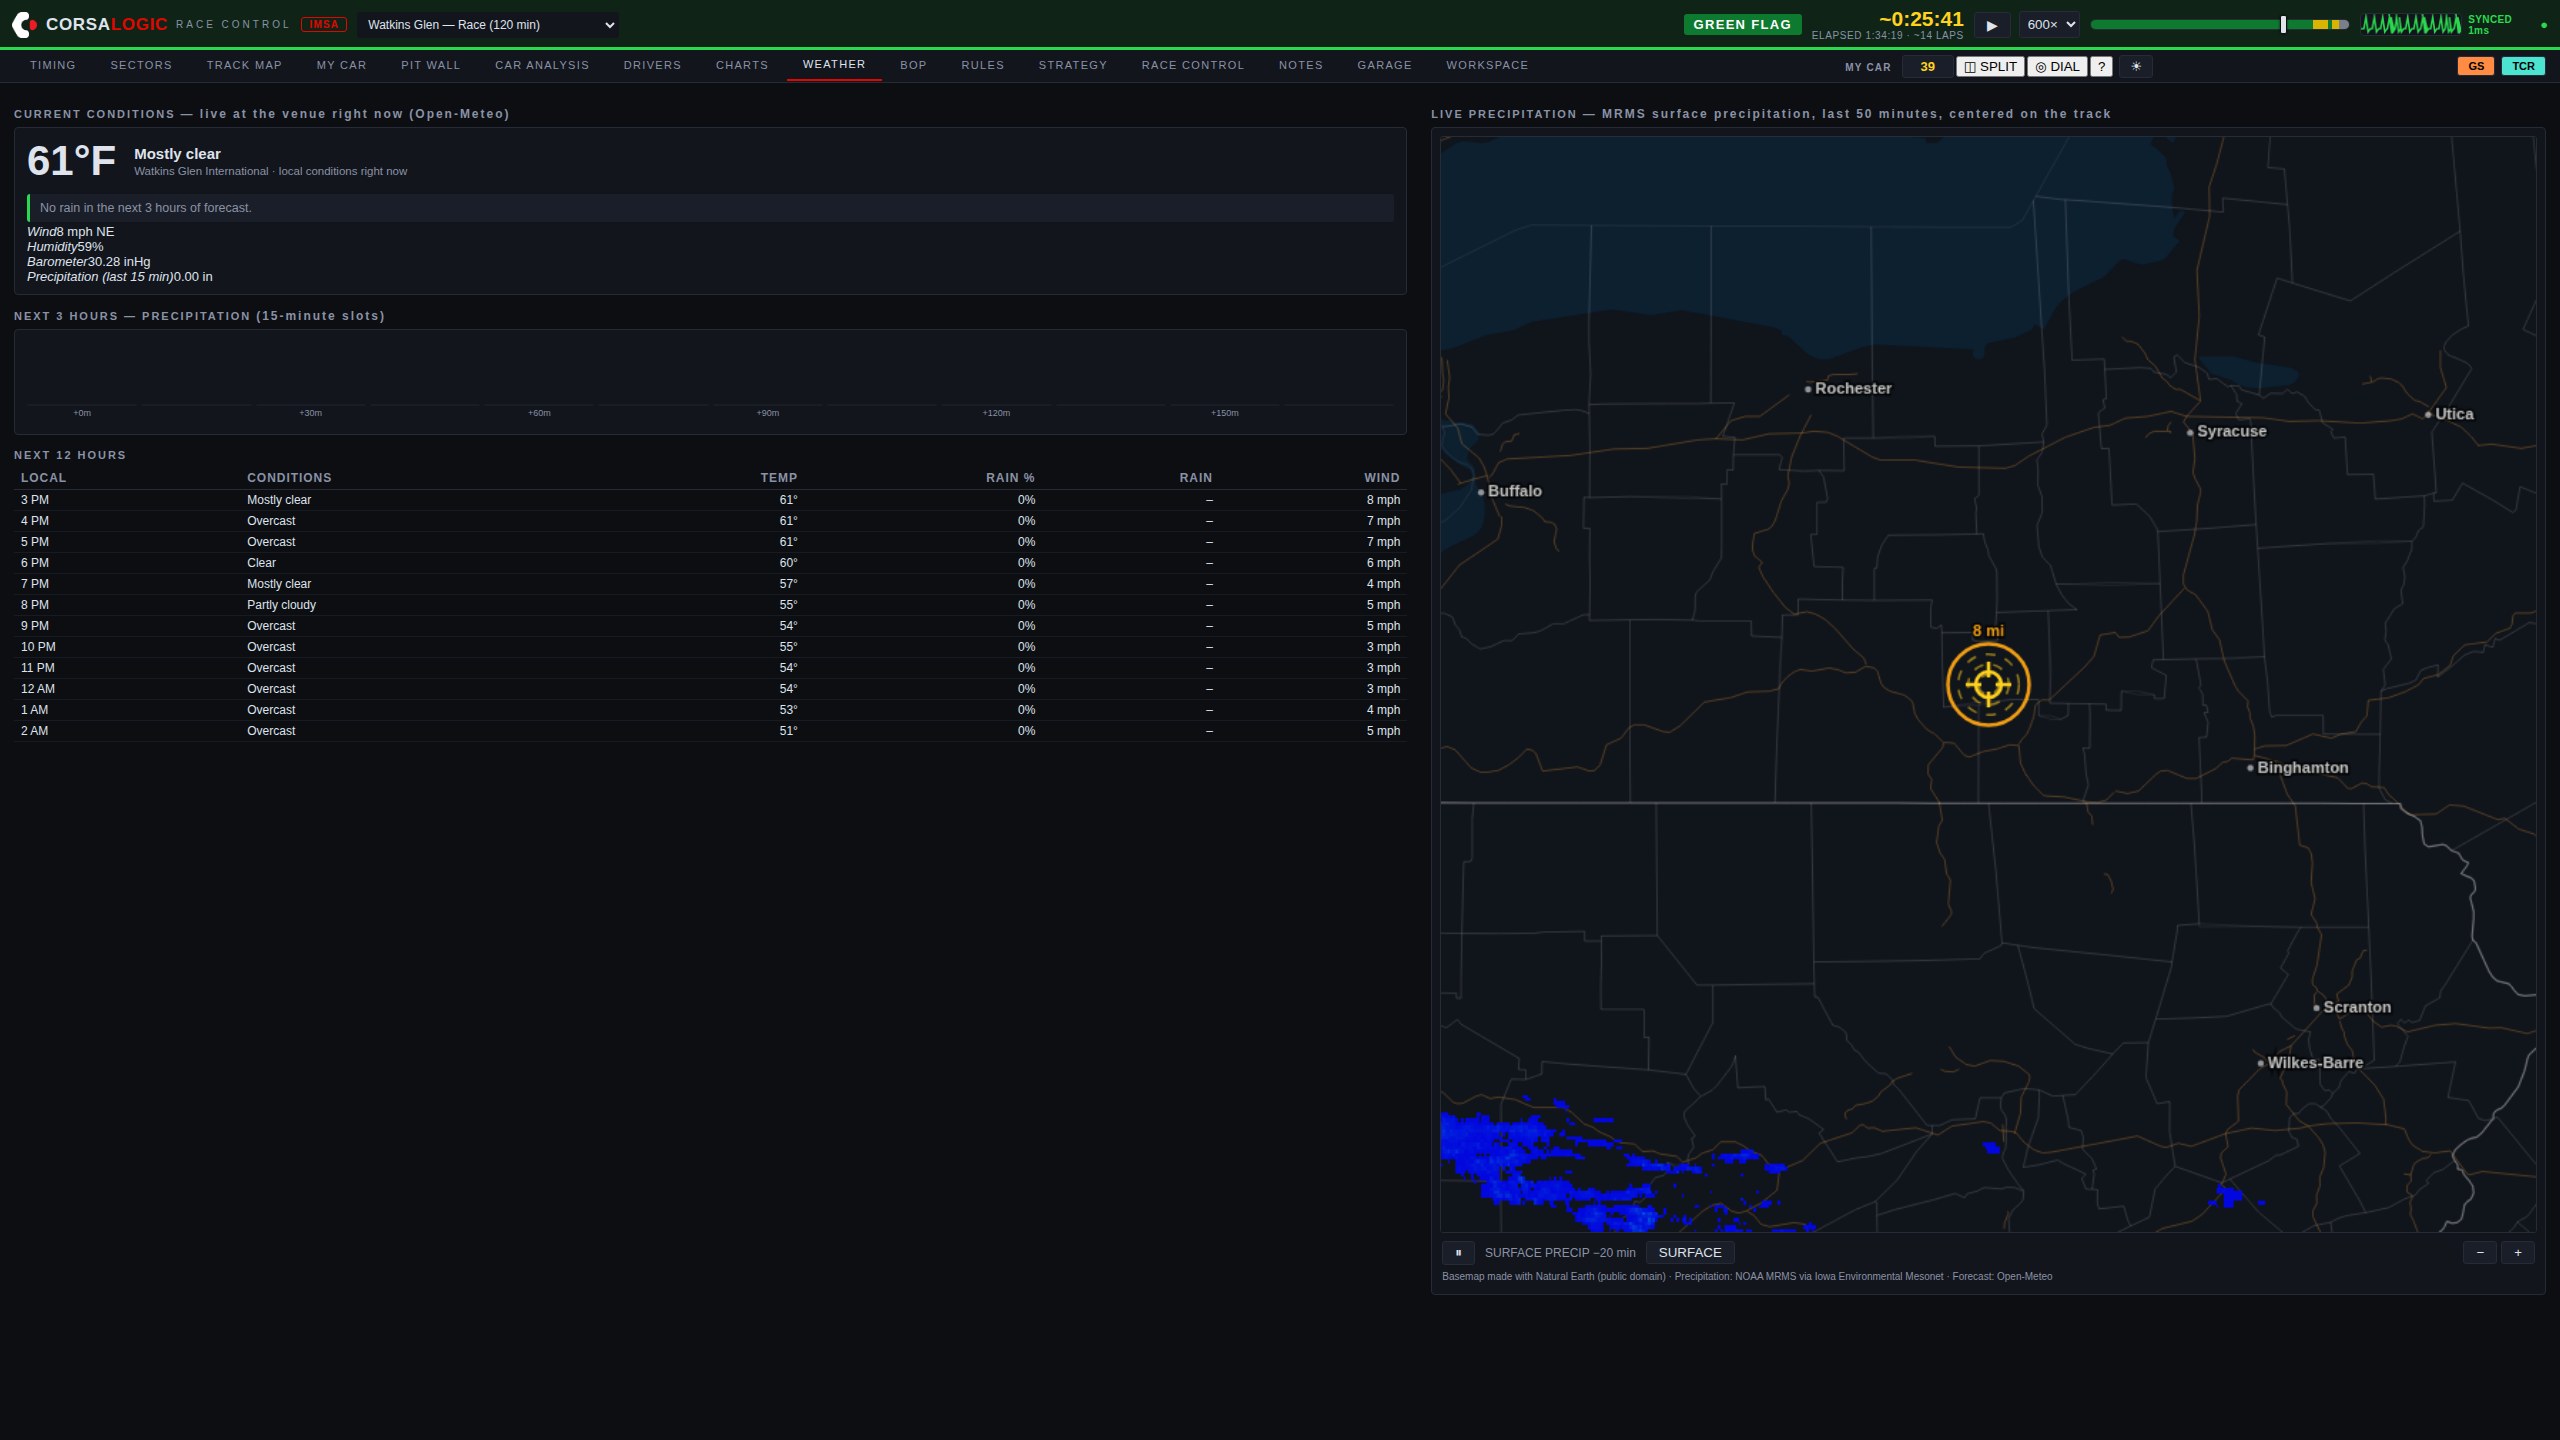Select the 2 AM forecast row
This screenshot has height=1440, width=2560.
pyautogui.click(x=710, y=731)
